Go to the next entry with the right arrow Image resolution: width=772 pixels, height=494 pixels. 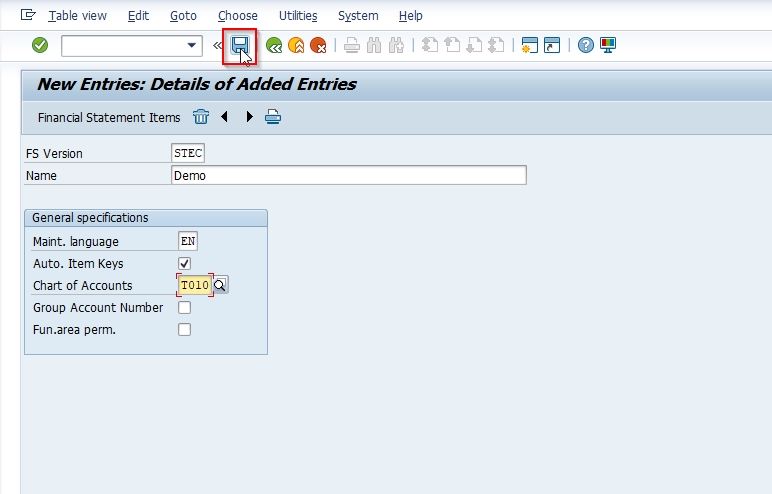(x=249, y=117)
